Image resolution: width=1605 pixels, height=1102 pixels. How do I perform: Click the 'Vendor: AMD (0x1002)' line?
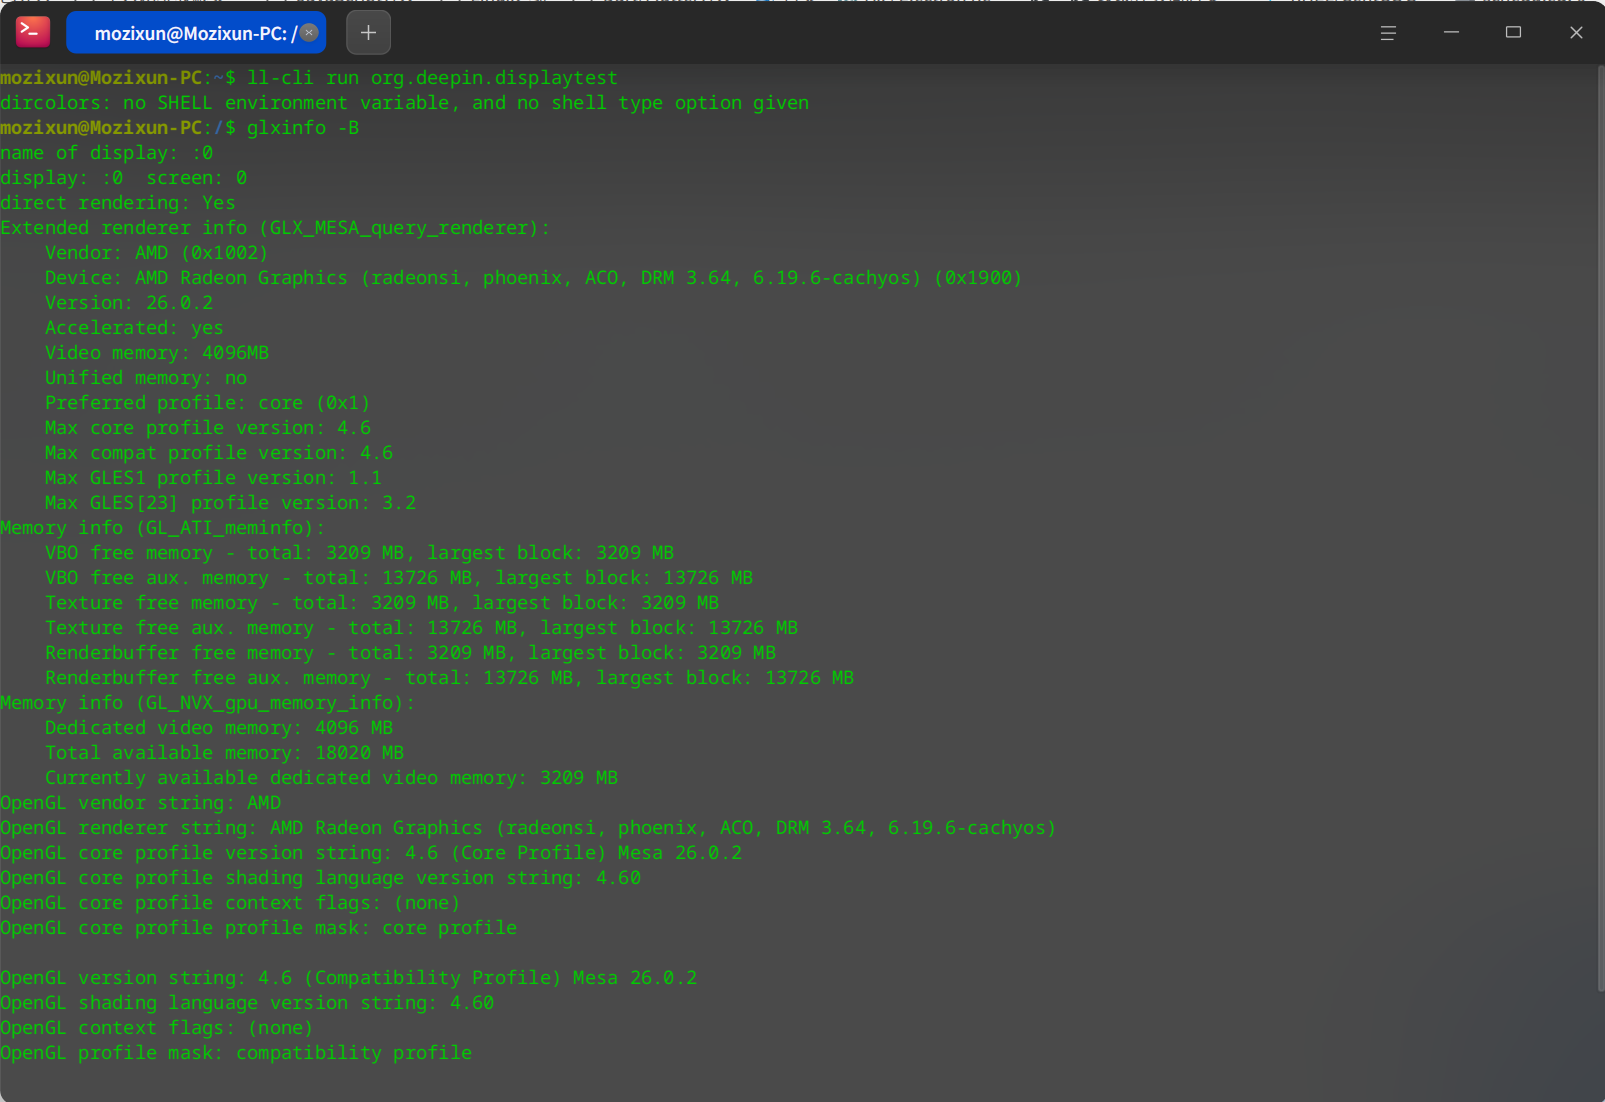tap(157, 253)
